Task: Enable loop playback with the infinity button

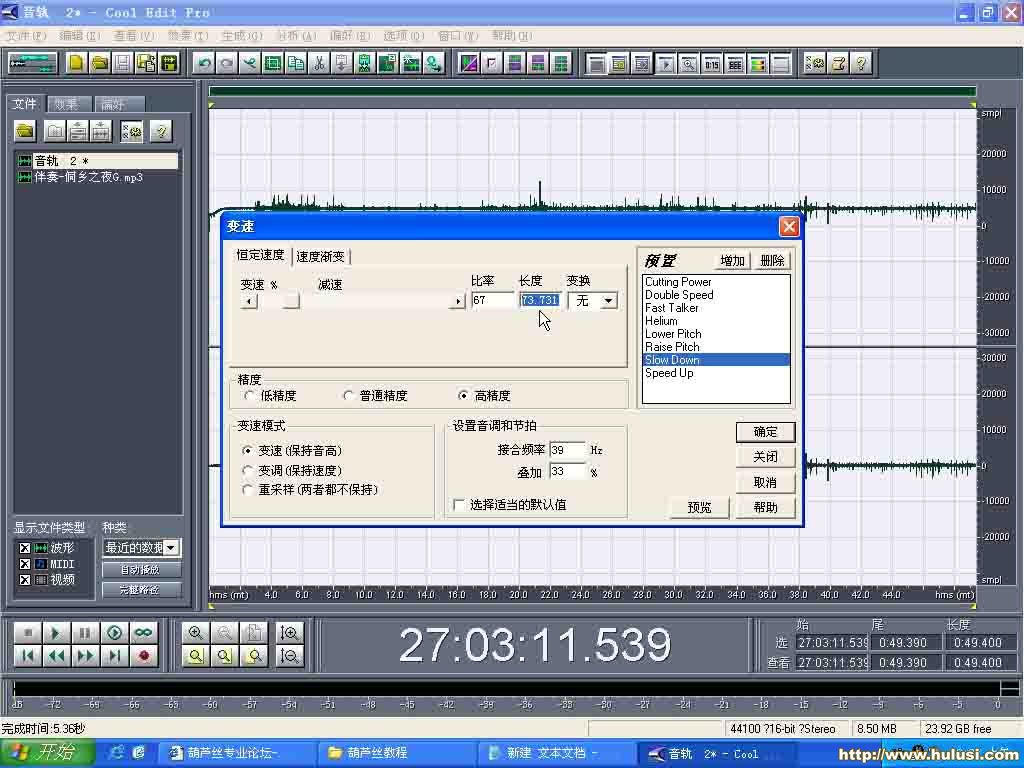Action: [x=144, y=632]
